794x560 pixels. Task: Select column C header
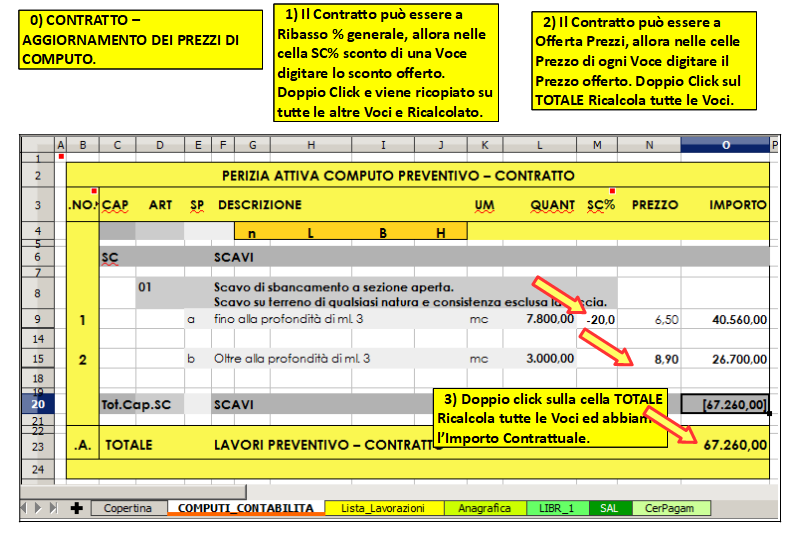click(x=117, y=145)
